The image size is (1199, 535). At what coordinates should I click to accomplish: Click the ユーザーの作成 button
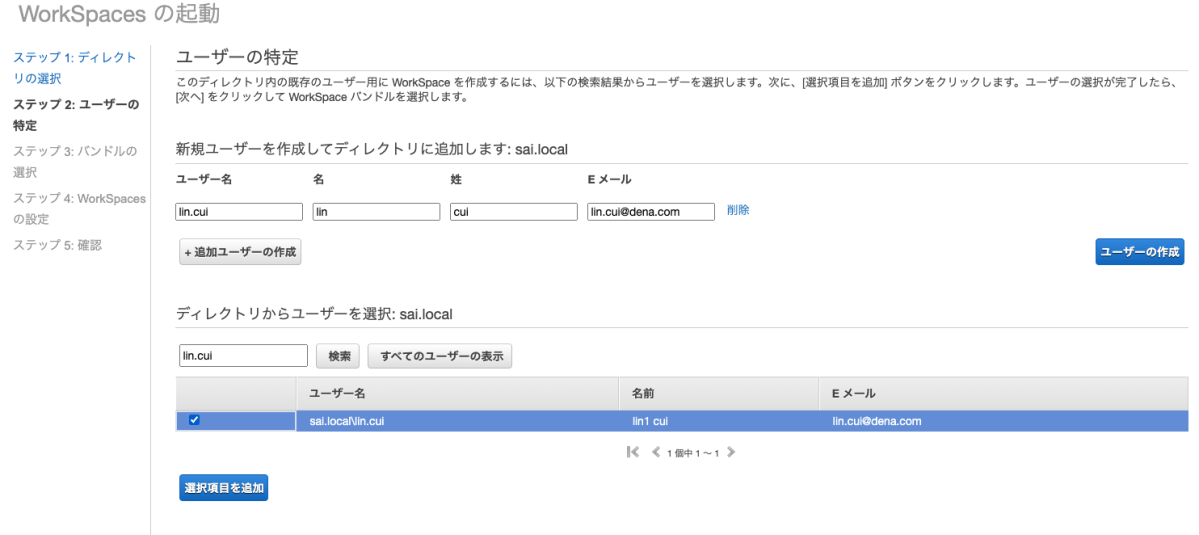[x=1139, y=251]
